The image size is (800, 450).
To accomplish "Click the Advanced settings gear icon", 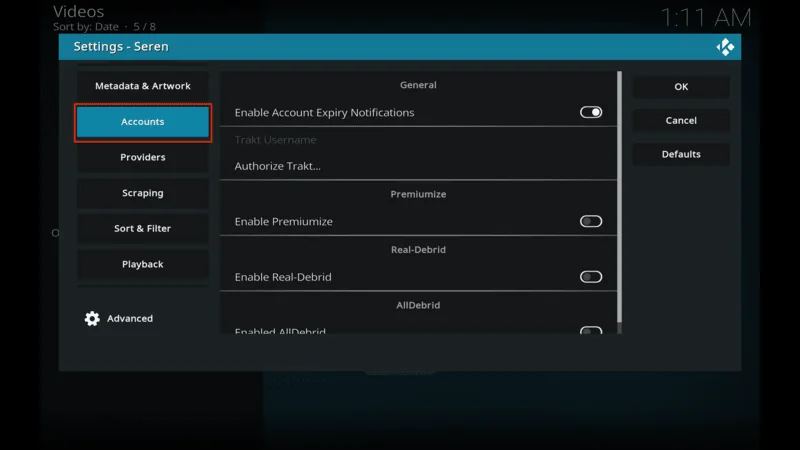I will [92, 318].
